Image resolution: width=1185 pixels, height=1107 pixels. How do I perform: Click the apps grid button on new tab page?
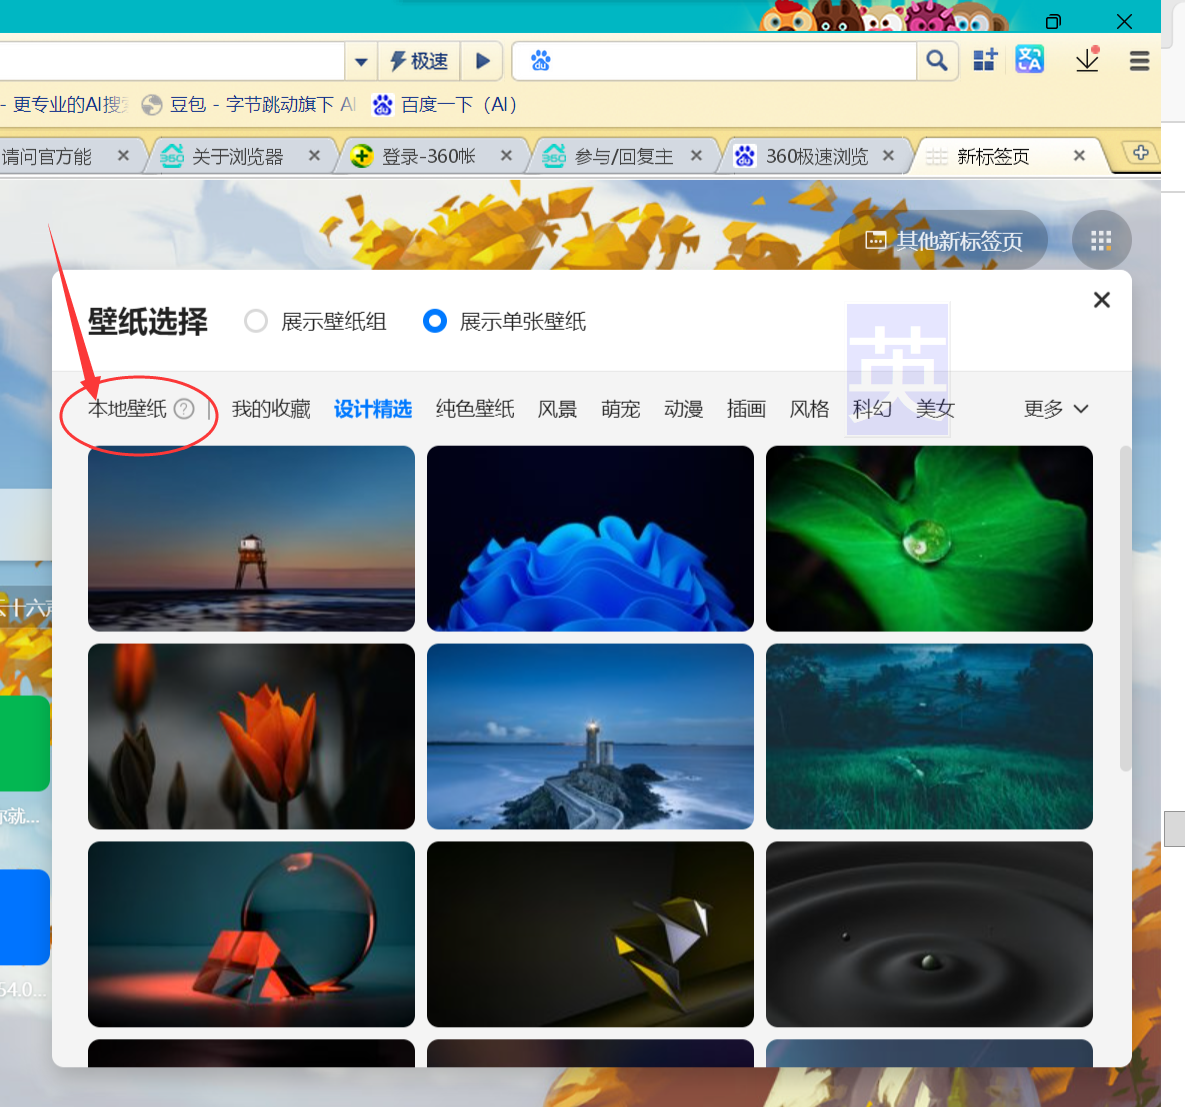coord(1101,240)
